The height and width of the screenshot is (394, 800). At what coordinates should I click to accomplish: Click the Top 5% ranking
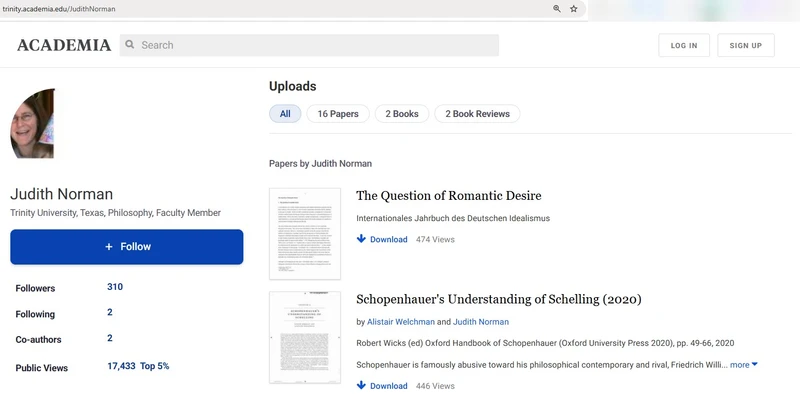click(x=155, y=366)
